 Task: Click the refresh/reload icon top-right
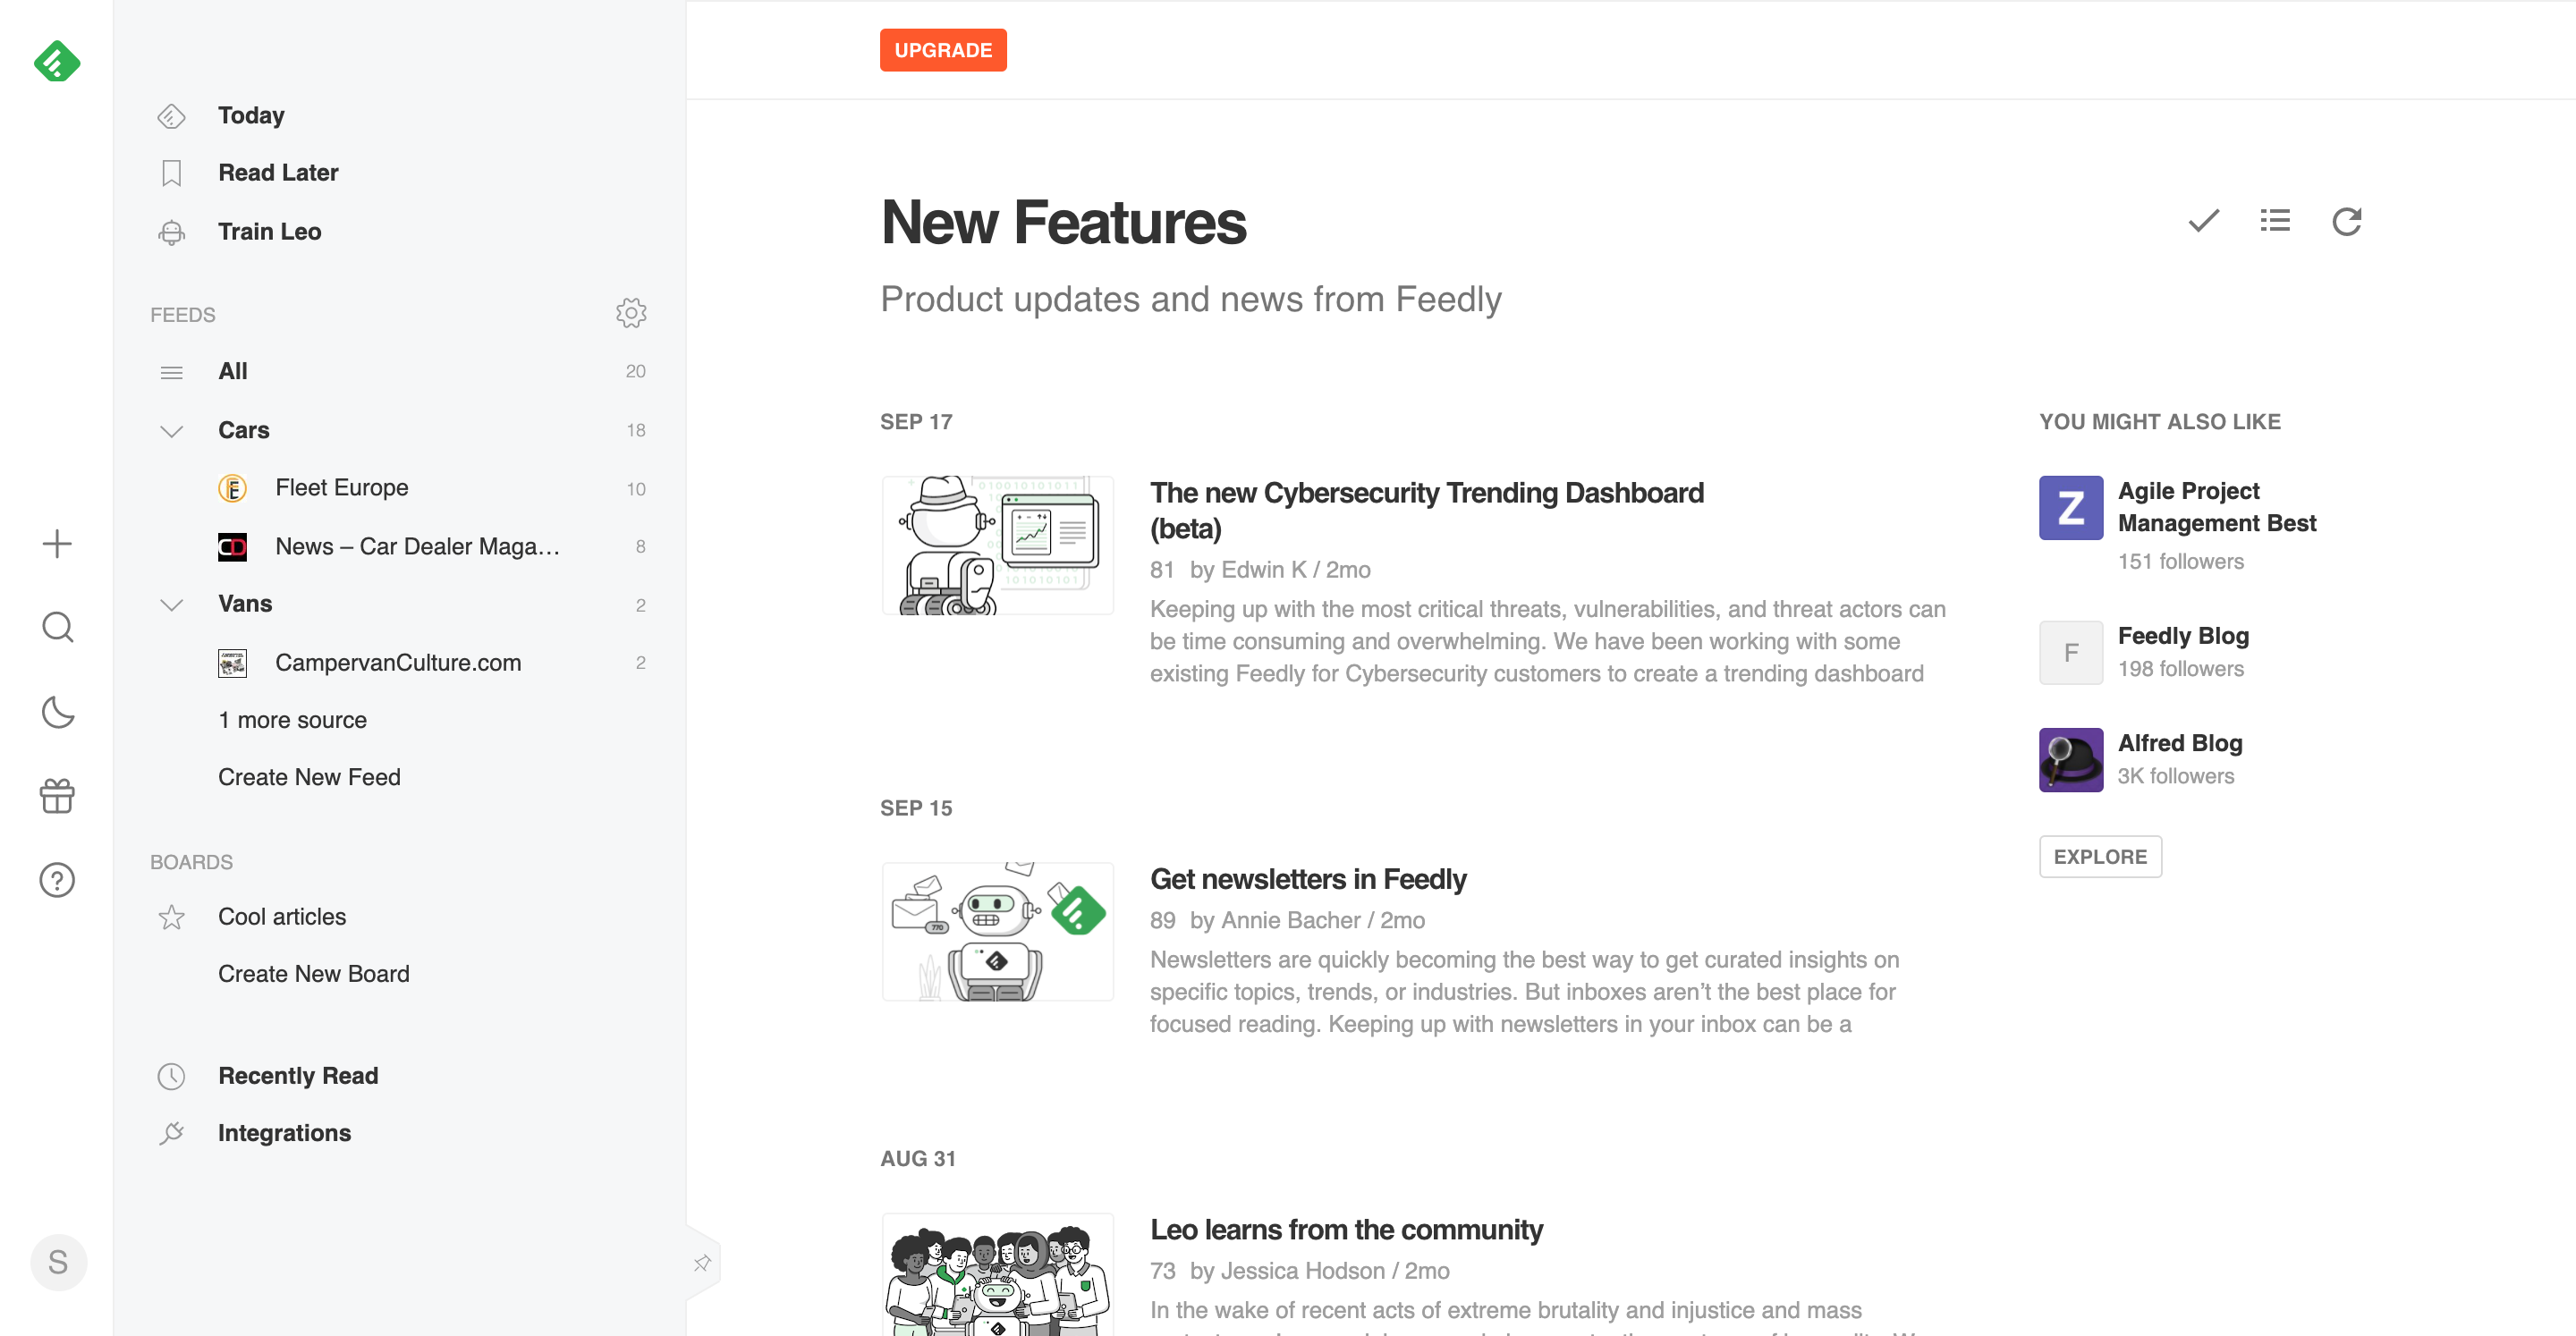pyautogui.click(x=2348, y=220)
